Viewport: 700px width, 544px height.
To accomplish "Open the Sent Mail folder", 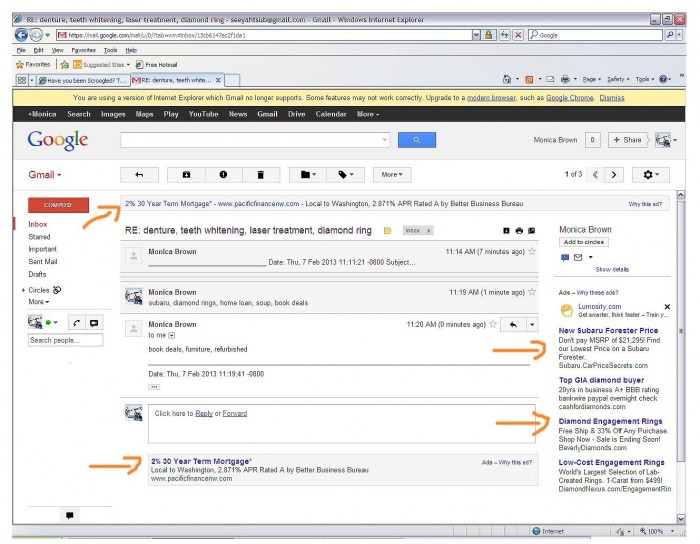I will 43,262.
